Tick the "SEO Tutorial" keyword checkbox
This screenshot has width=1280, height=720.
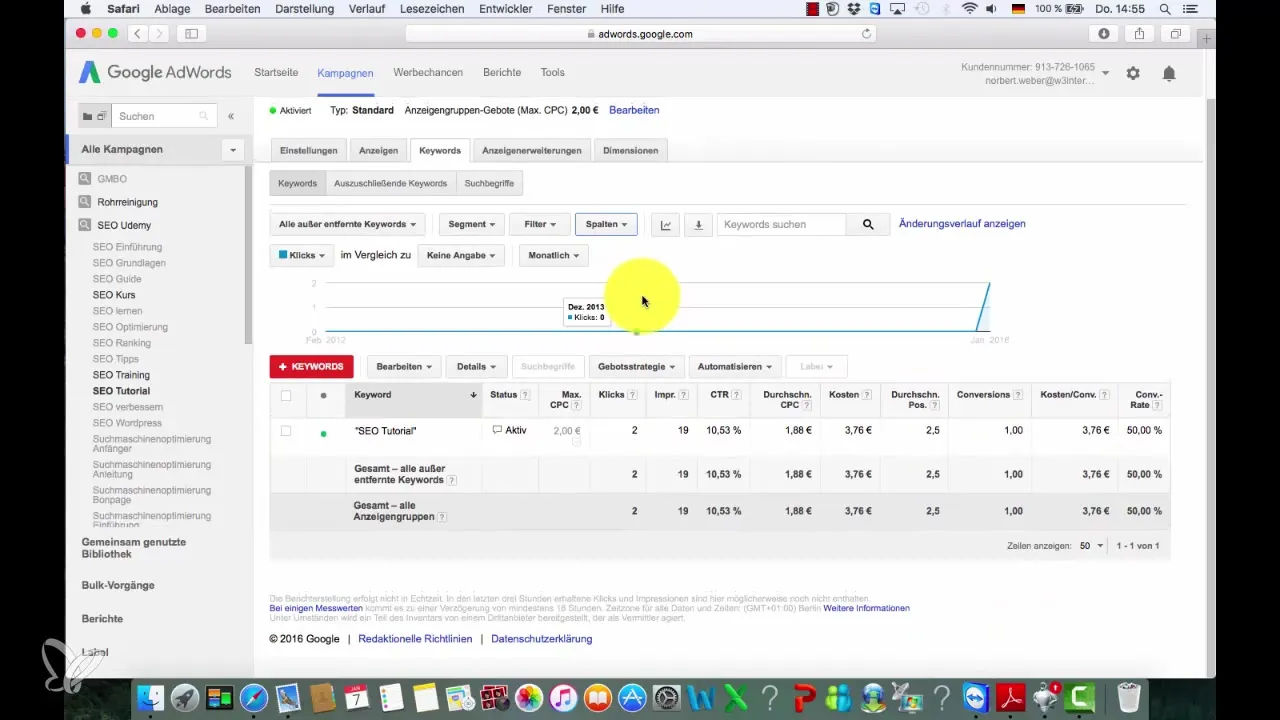[286, 431]
